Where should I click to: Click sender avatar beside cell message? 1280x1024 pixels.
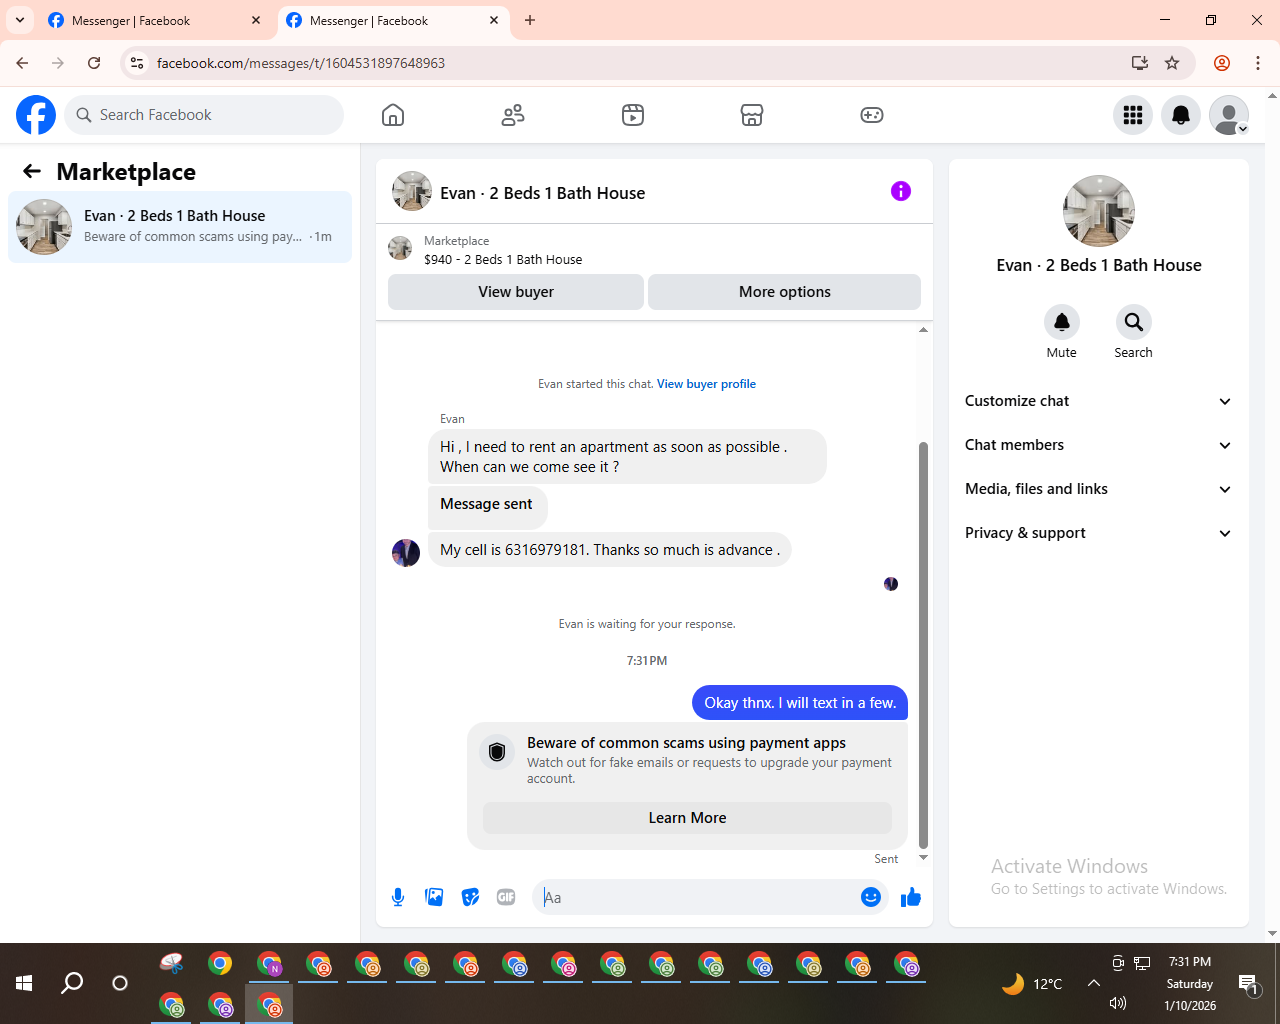pos(406,553)
